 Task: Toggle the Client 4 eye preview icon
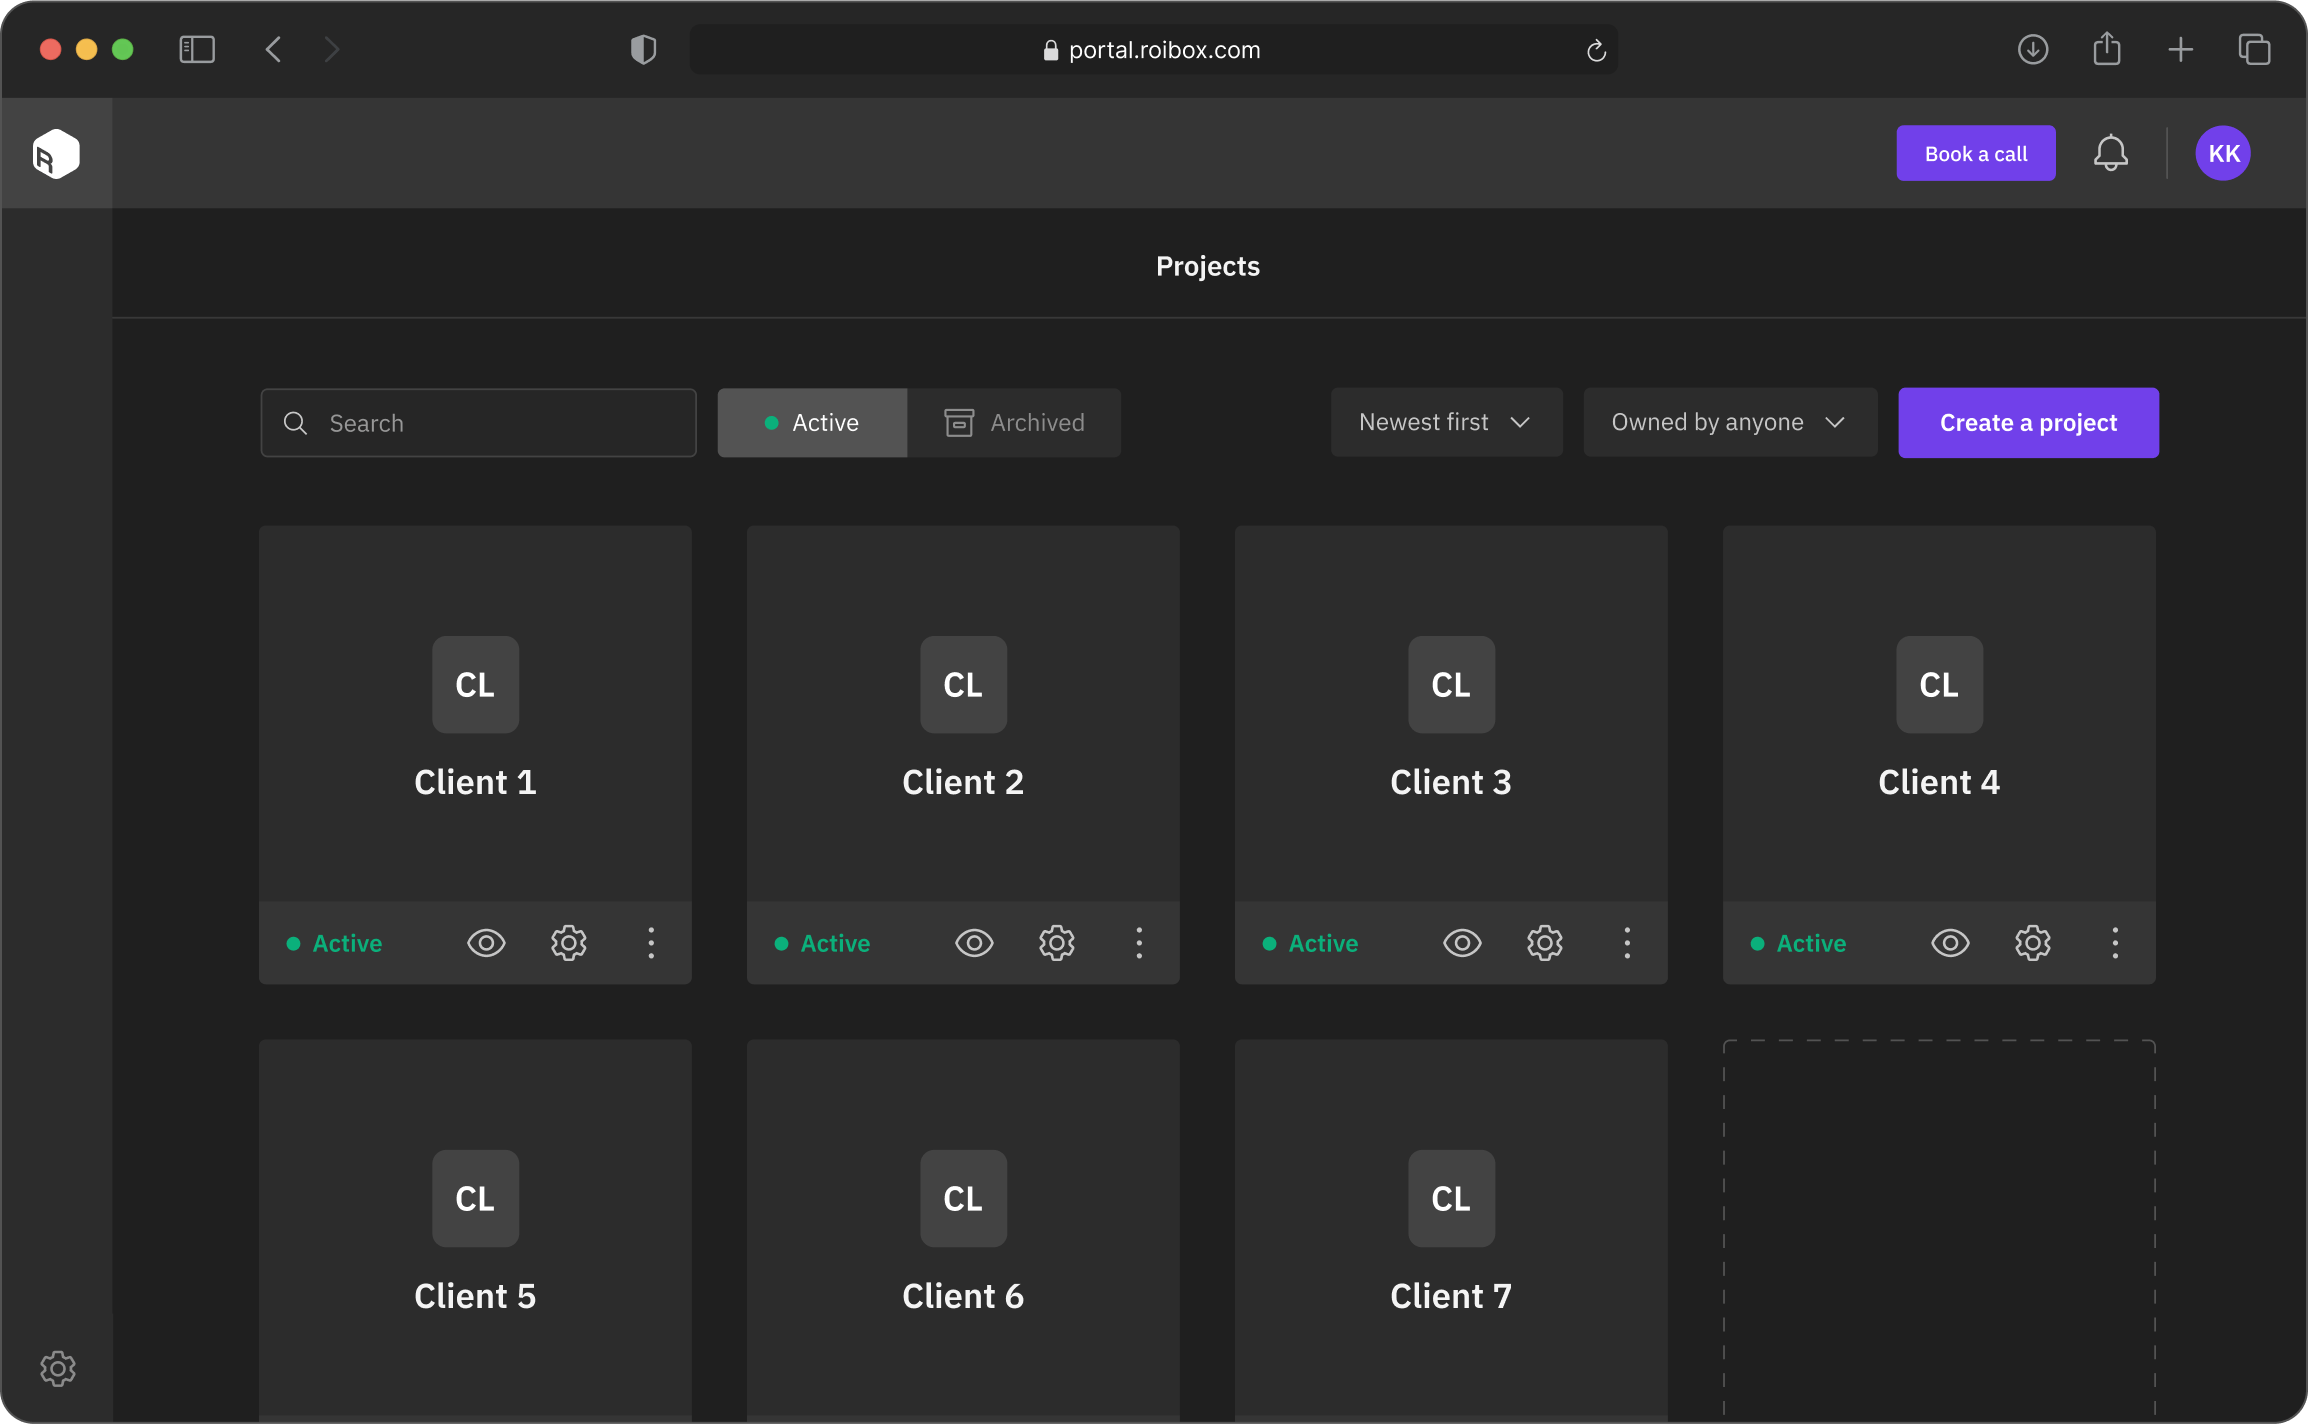click(x=1950, y=943)
